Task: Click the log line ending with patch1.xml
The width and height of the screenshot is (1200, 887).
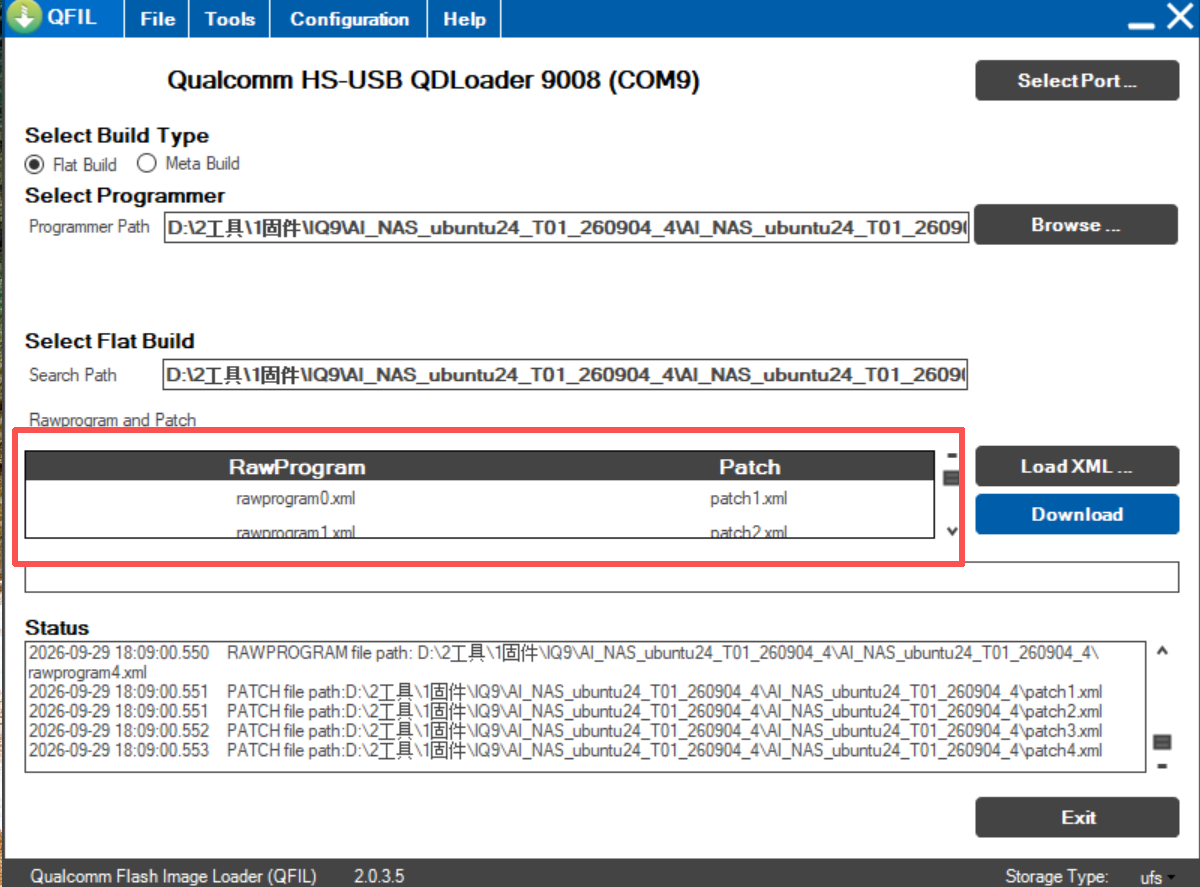Action: click(x=566, y=691)
